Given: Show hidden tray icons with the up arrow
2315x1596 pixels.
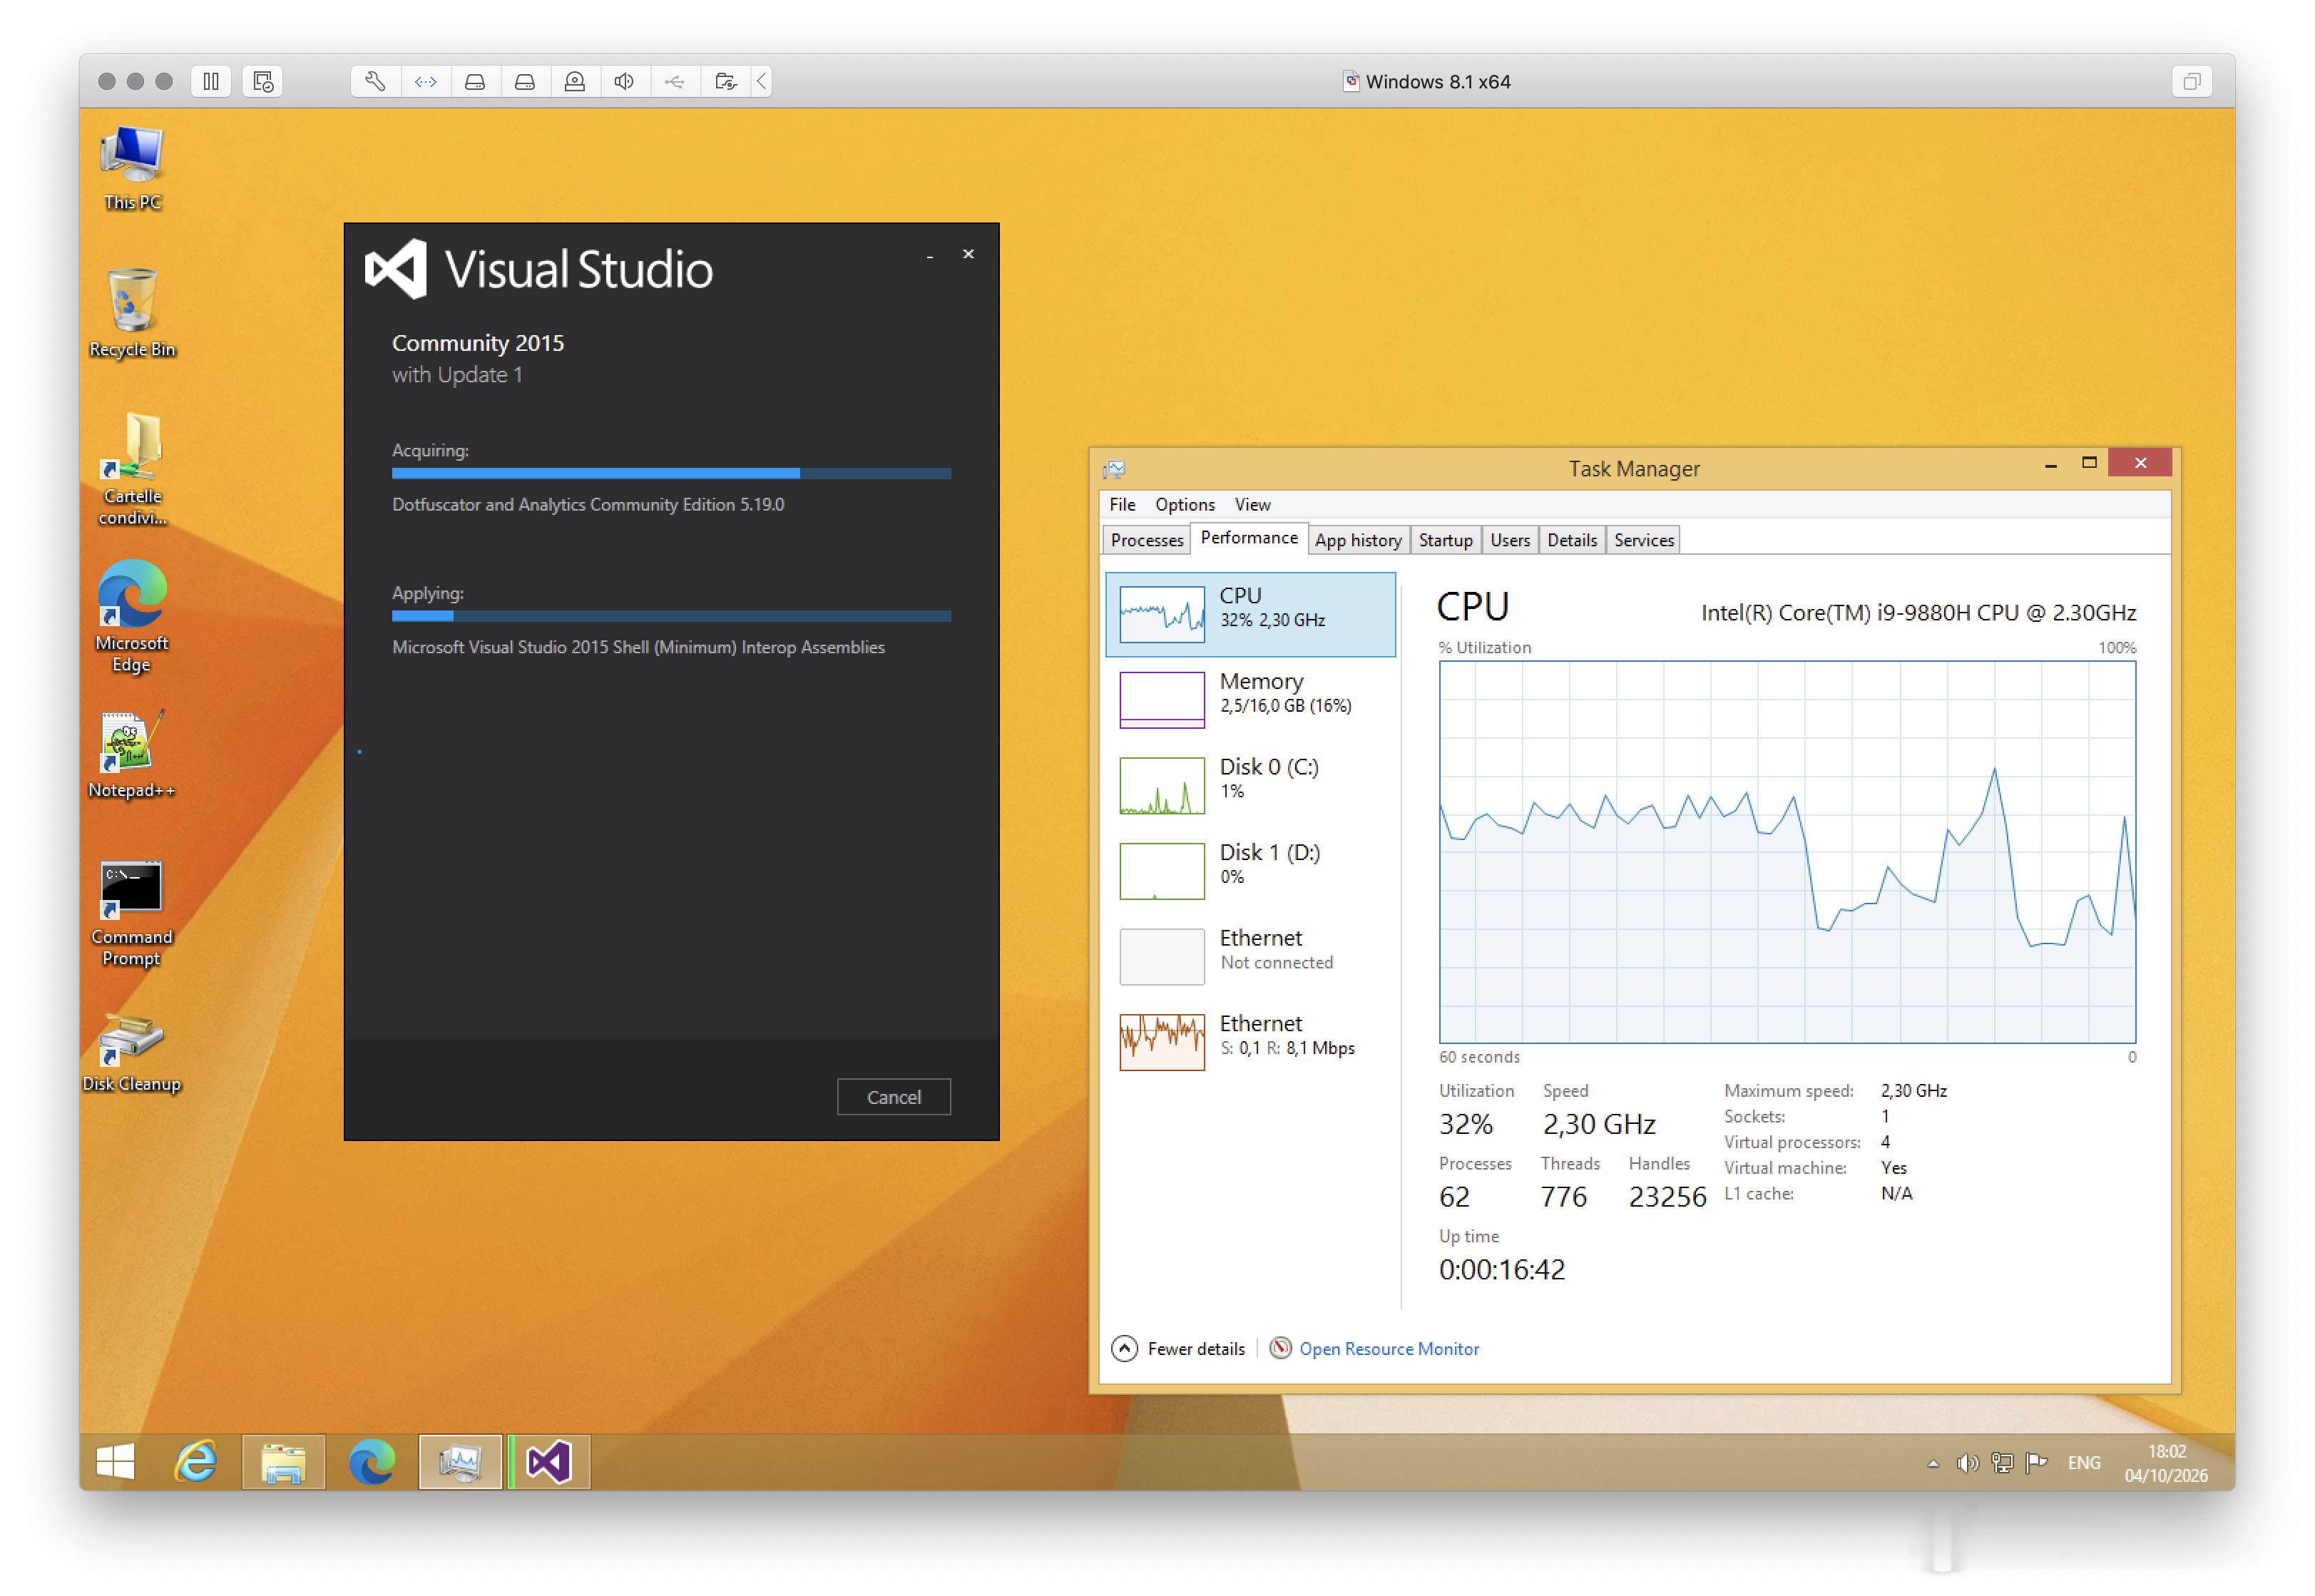Looking at the screenshot, I should pos(1933,1463).
